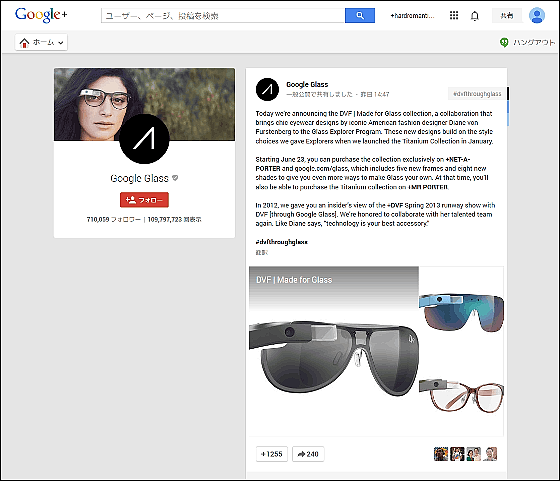Click the second plus-oner avatar thumbnail
Viewport: 560px width, 481px height.
(x=457, y=454)
